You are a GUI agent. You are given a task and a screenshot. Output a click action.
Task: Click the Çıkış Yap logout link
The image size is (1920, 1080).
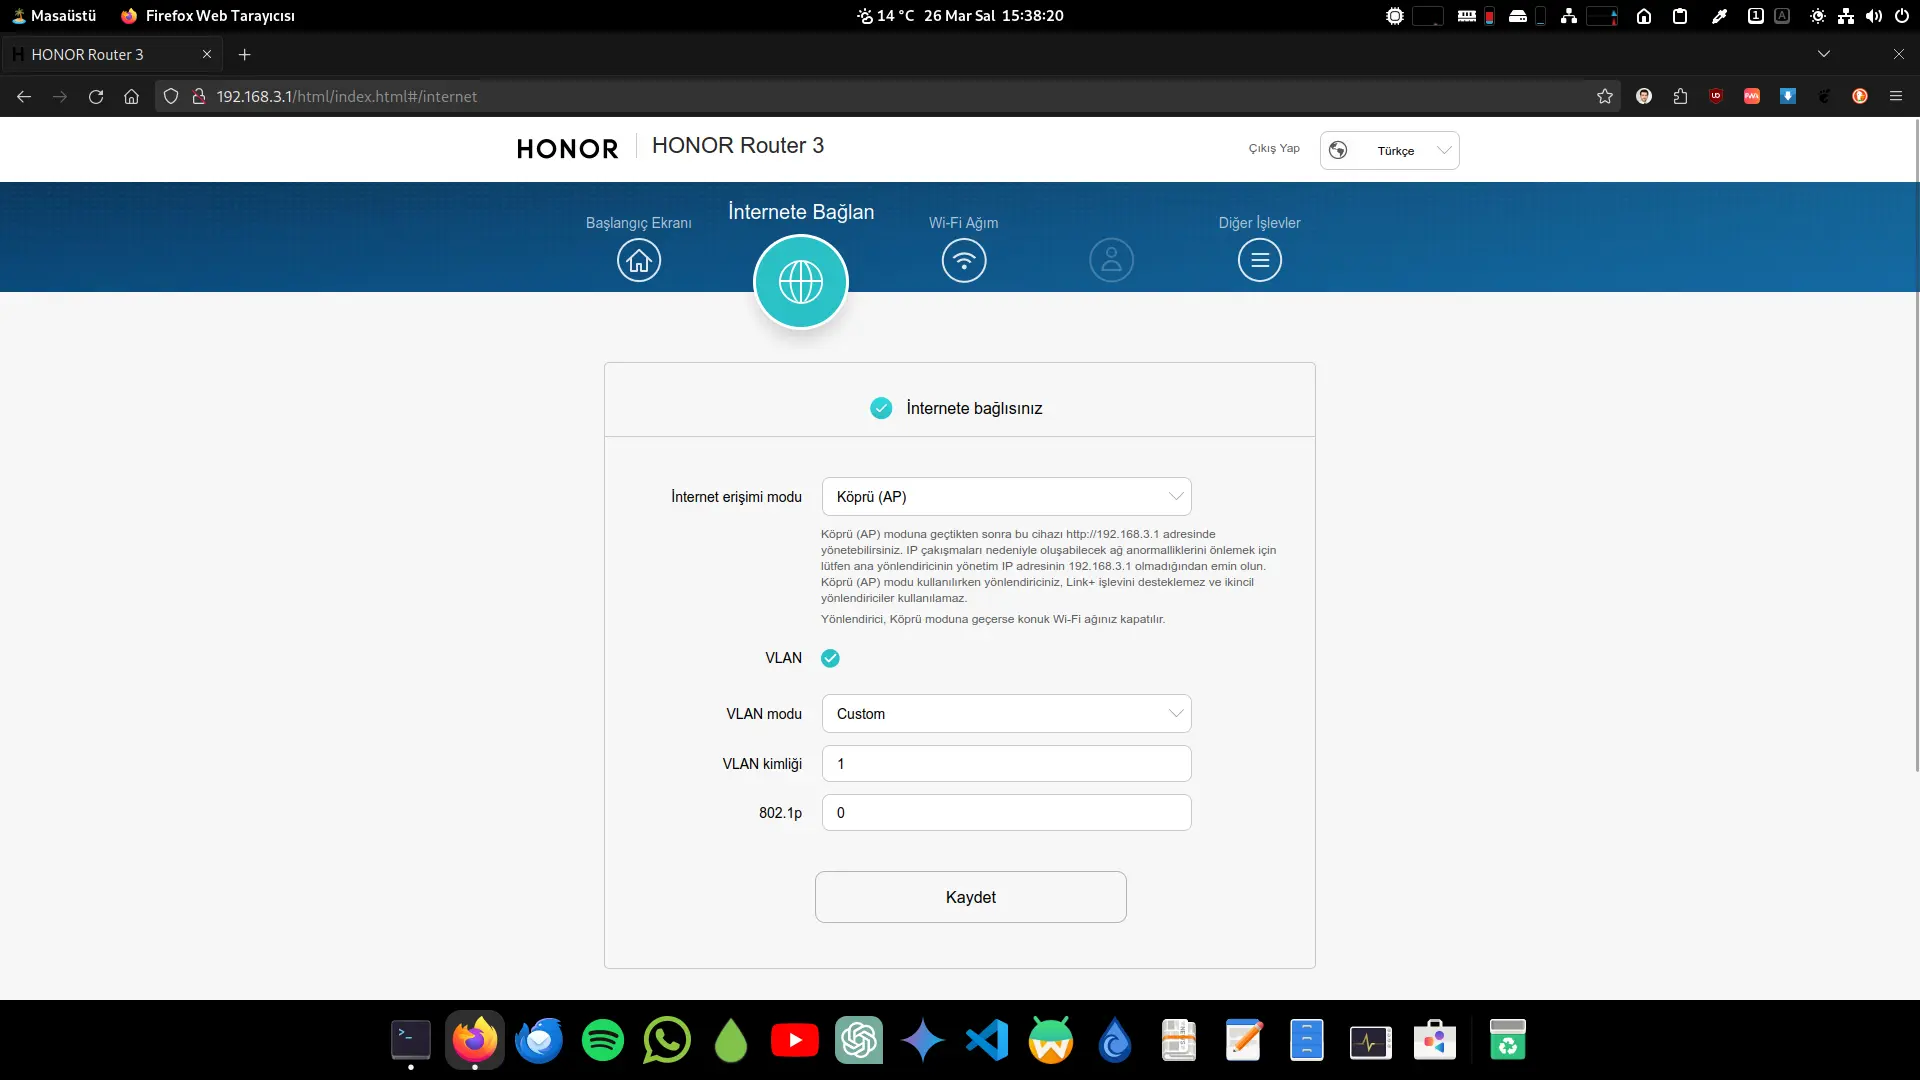[x=1274, y=149]
